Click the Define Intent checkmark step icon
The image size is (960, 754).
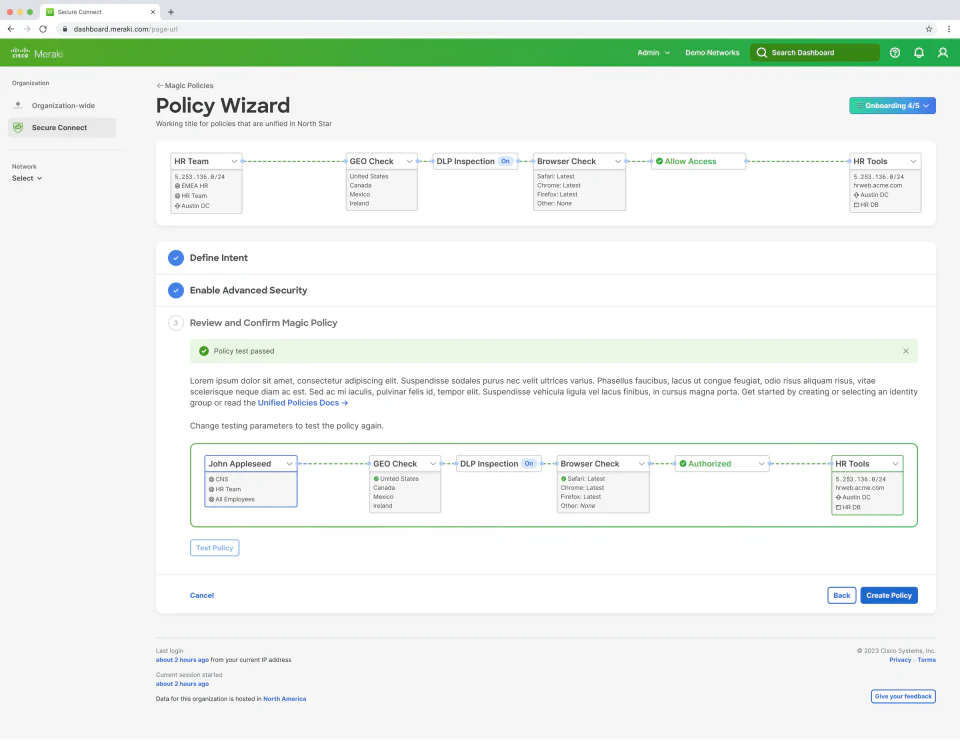pos(176,258)
